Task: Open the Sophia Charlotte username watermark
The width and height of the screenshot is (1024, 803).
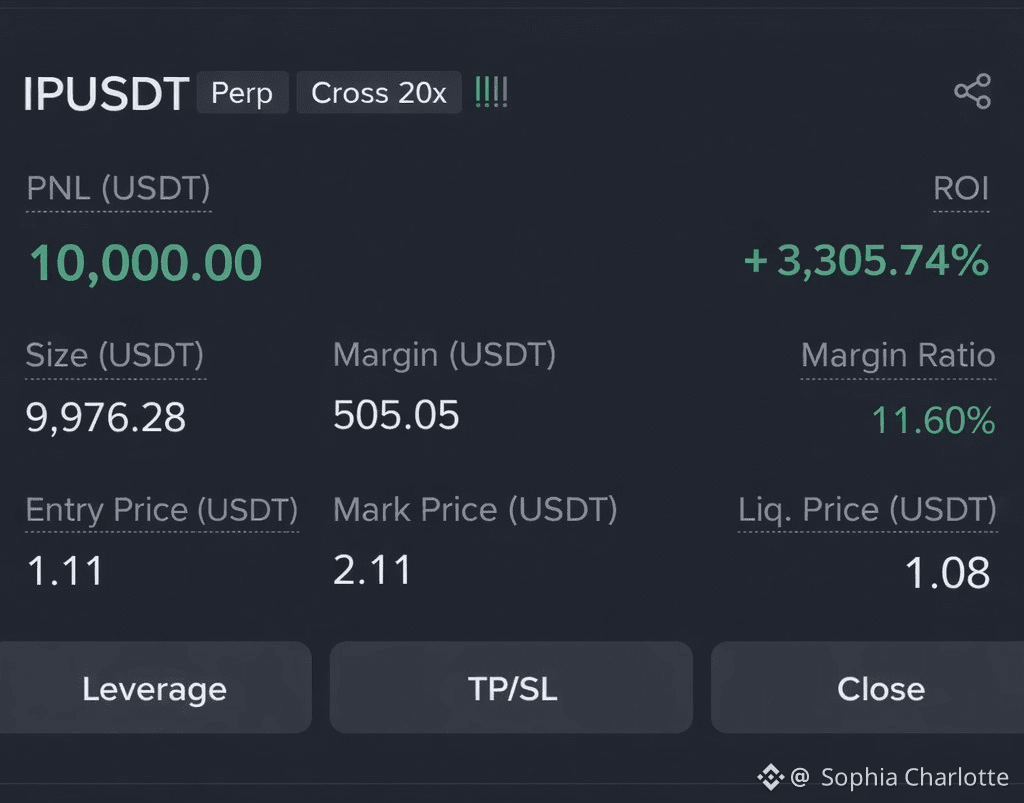Action: click(914, 778)
